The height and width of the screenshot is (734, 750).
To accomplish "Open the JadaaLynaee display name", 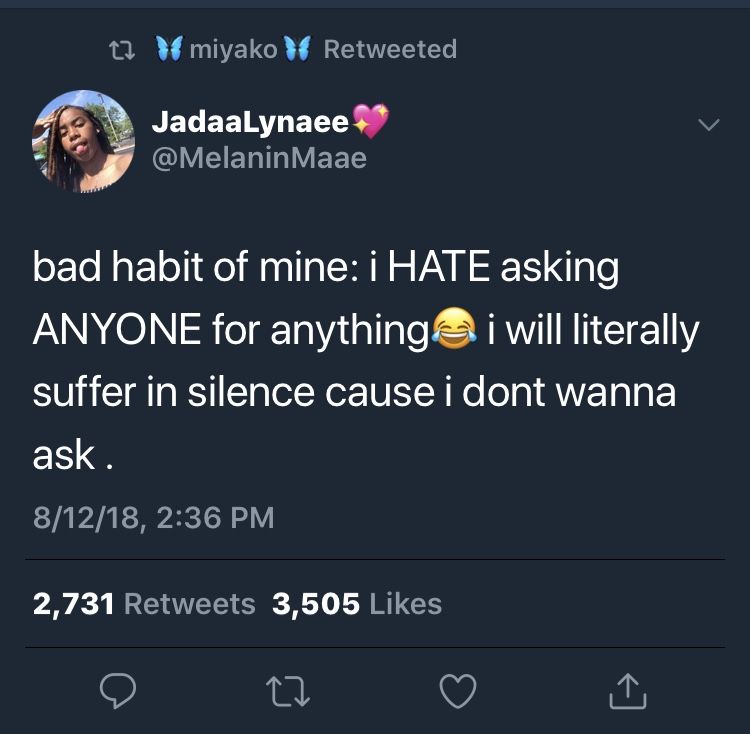I will coord(250,121).
